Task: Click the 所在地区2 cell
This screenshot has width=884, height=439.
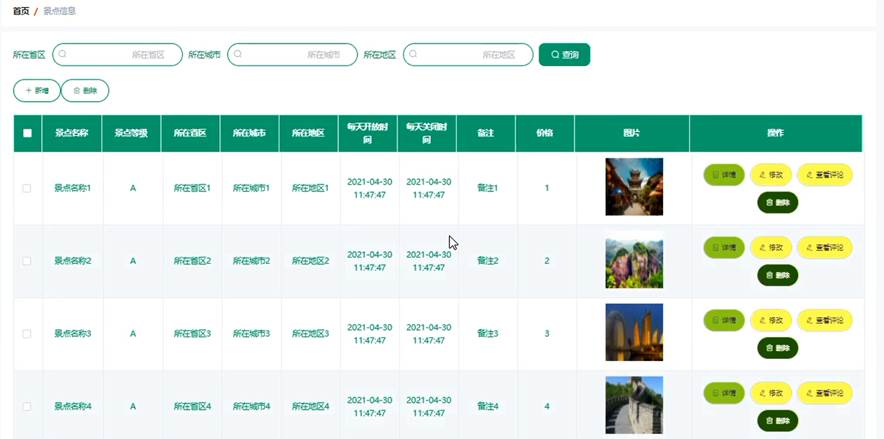Action: (311, 261)
